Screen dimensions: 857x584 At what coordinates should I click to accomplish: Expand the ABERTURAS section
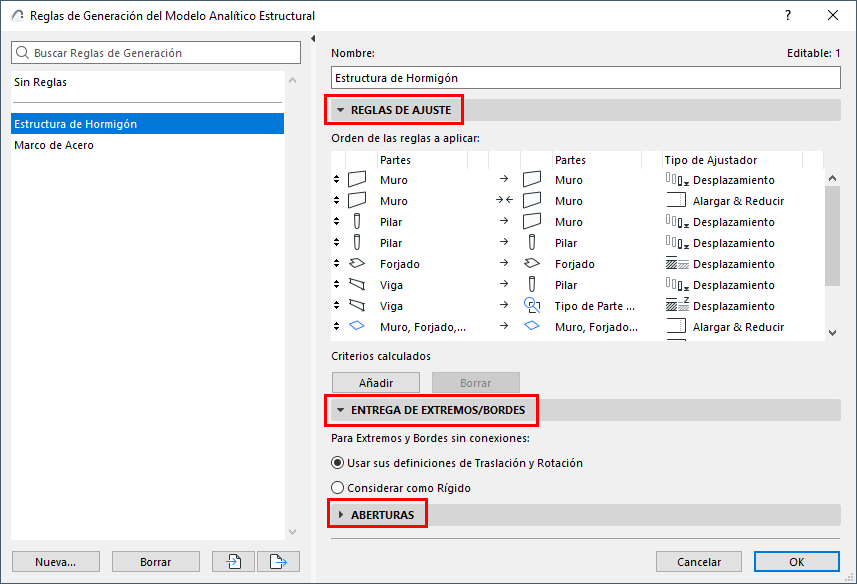340,515
